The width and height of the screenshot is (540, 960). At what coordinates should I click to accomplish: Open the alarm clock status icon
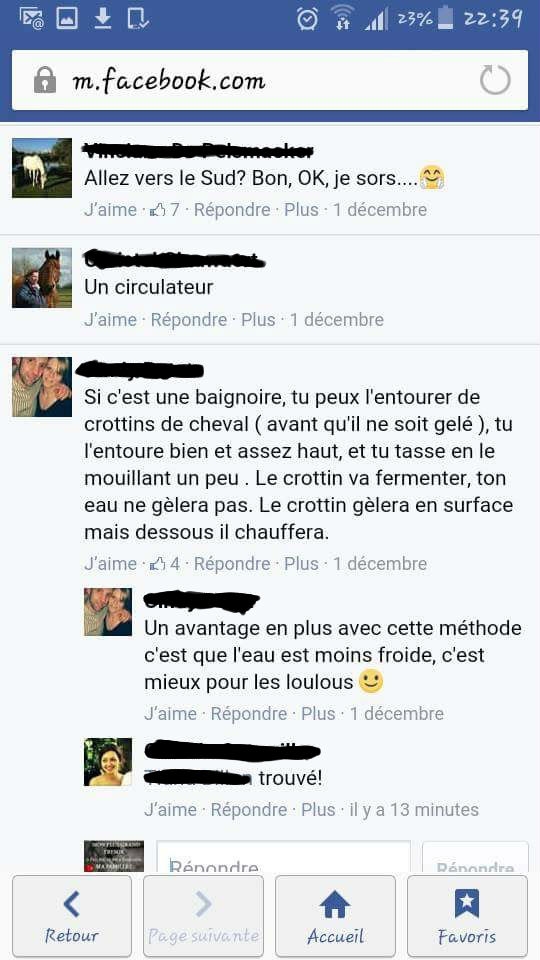click(307, 18)
